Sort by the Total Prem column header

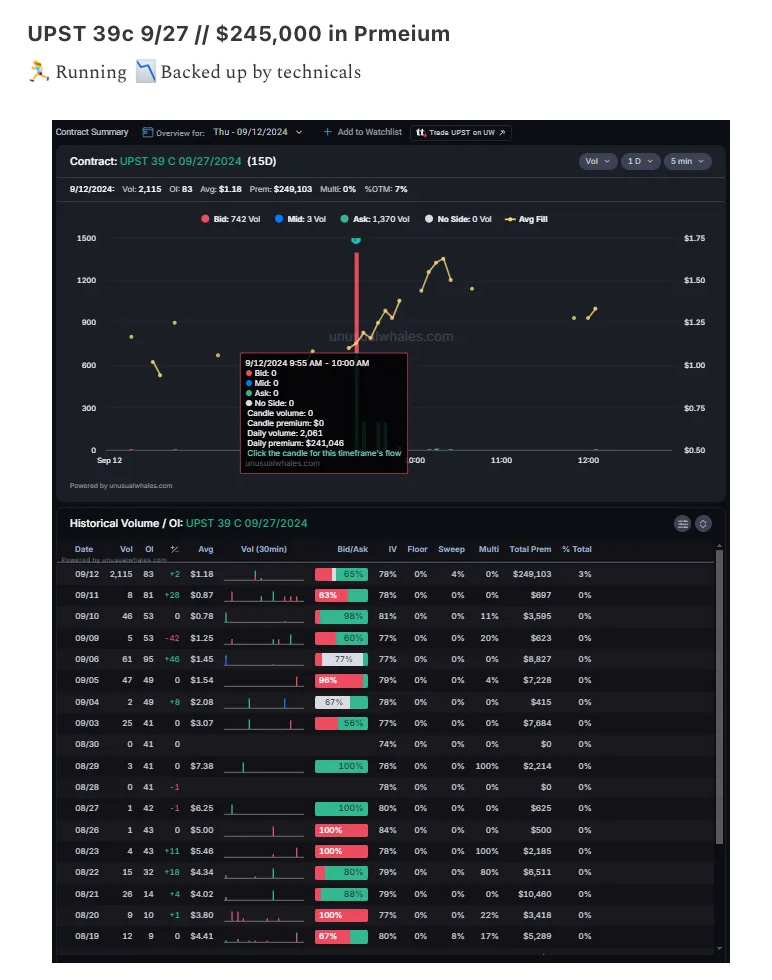(530, 549)
